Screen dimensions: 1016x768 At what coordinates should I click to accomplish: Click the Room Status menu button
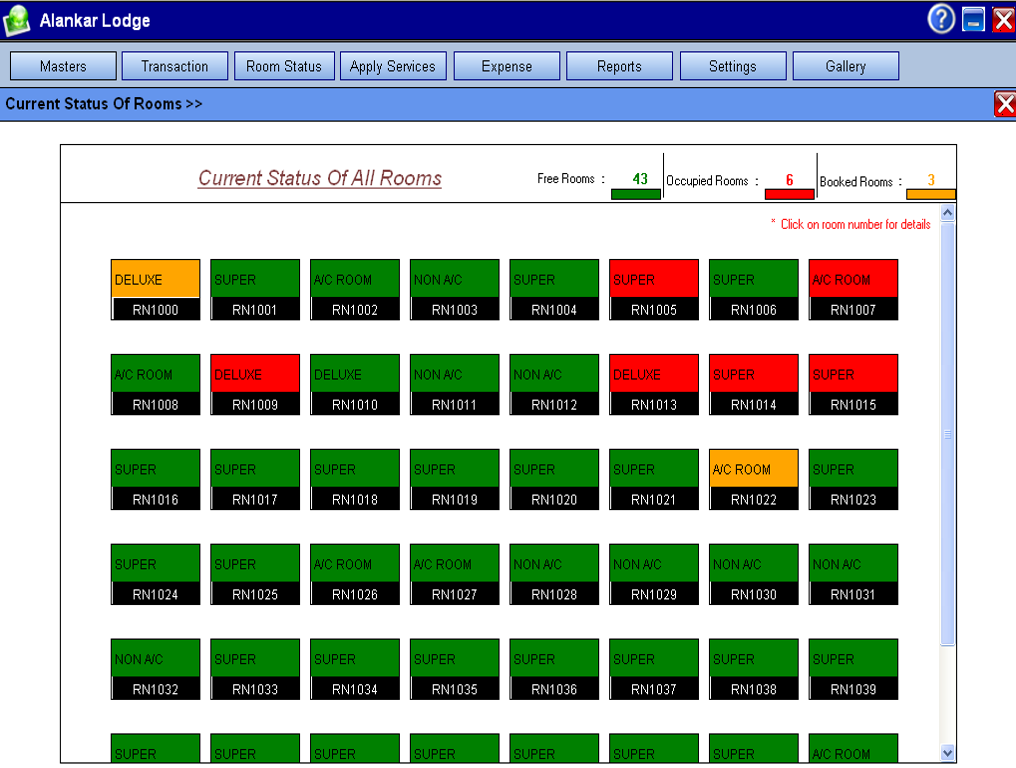coord(284,66)
